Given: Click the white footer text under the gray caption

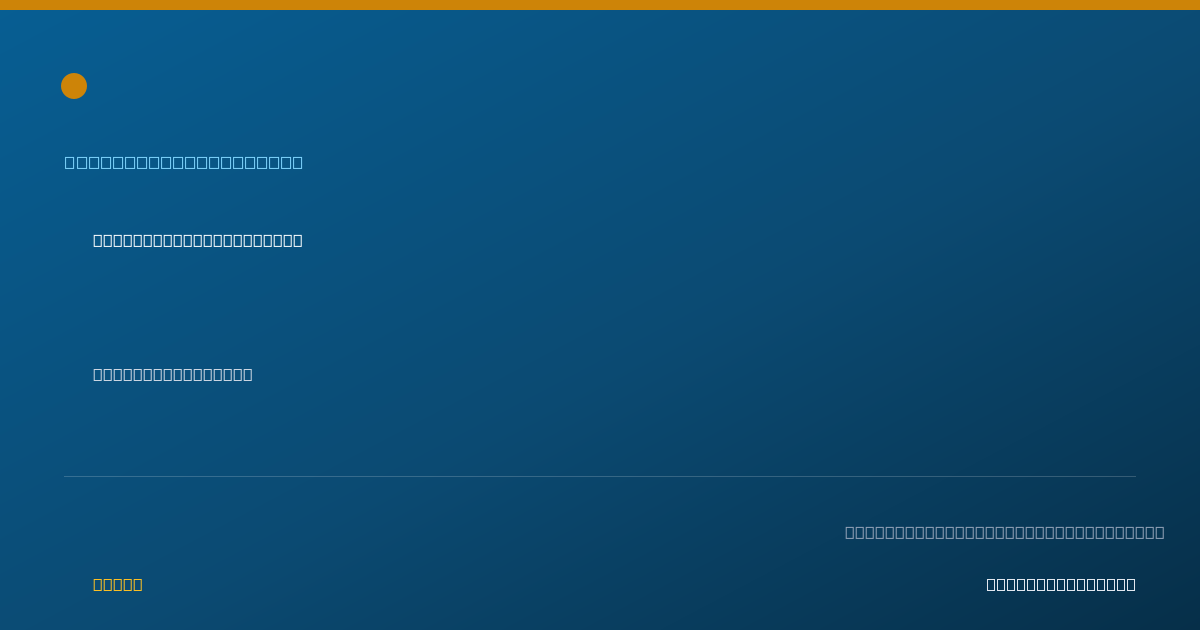Looking at the screenshot, I should [x=1061, y=584].
